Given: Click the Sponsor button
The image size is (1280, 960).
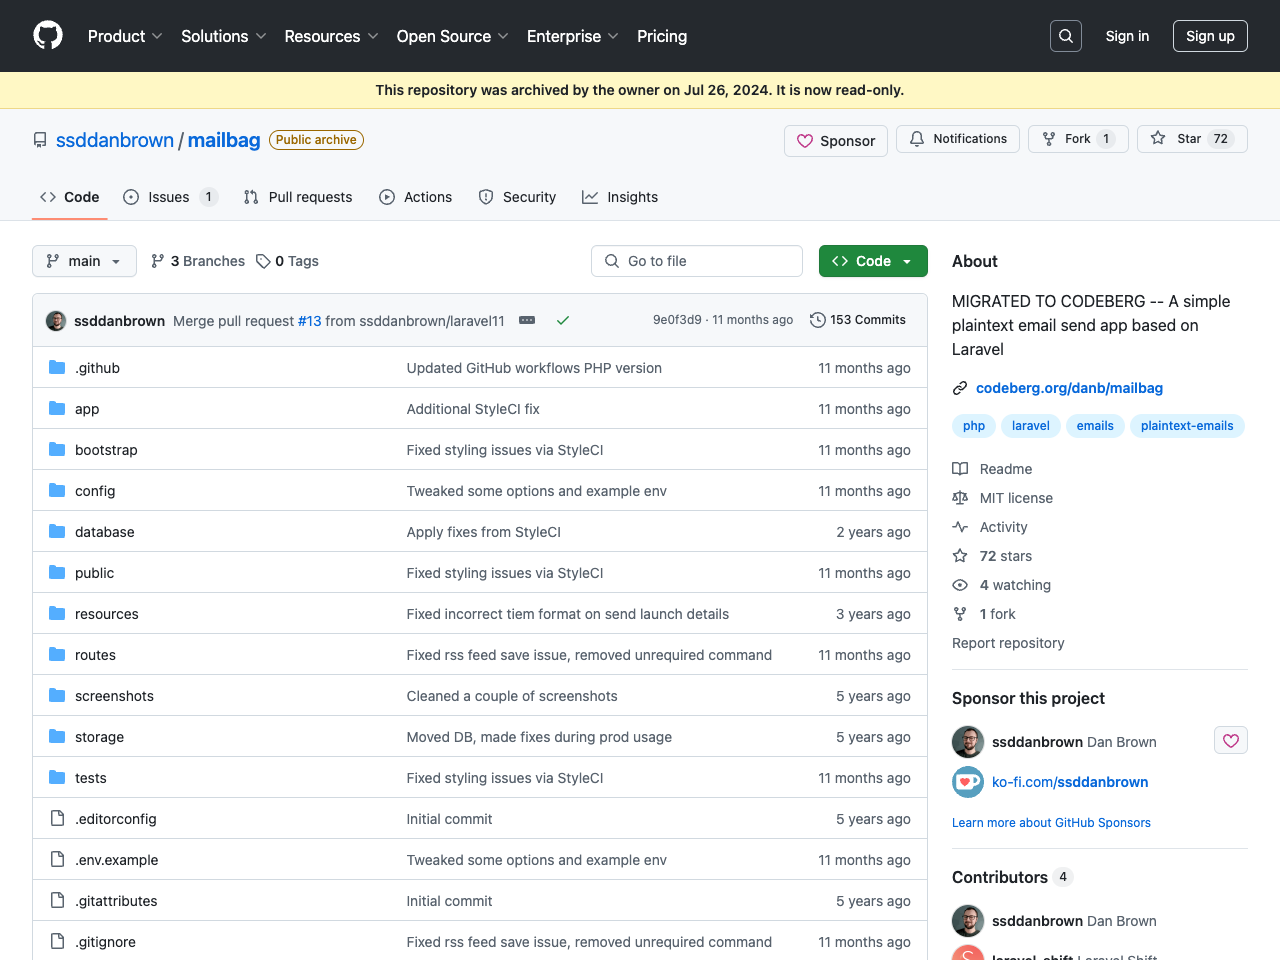Looking at the screenshot, I should 836,141.
